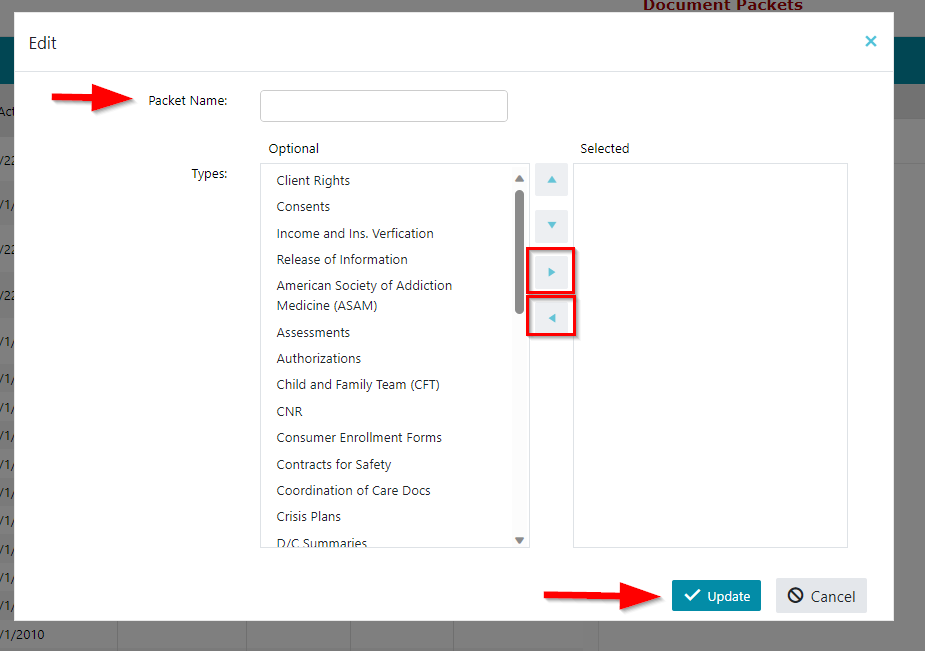
Task: Click scrollbar down arrow in Optional list
Action: pyautogui.click(x=519, y=540)
